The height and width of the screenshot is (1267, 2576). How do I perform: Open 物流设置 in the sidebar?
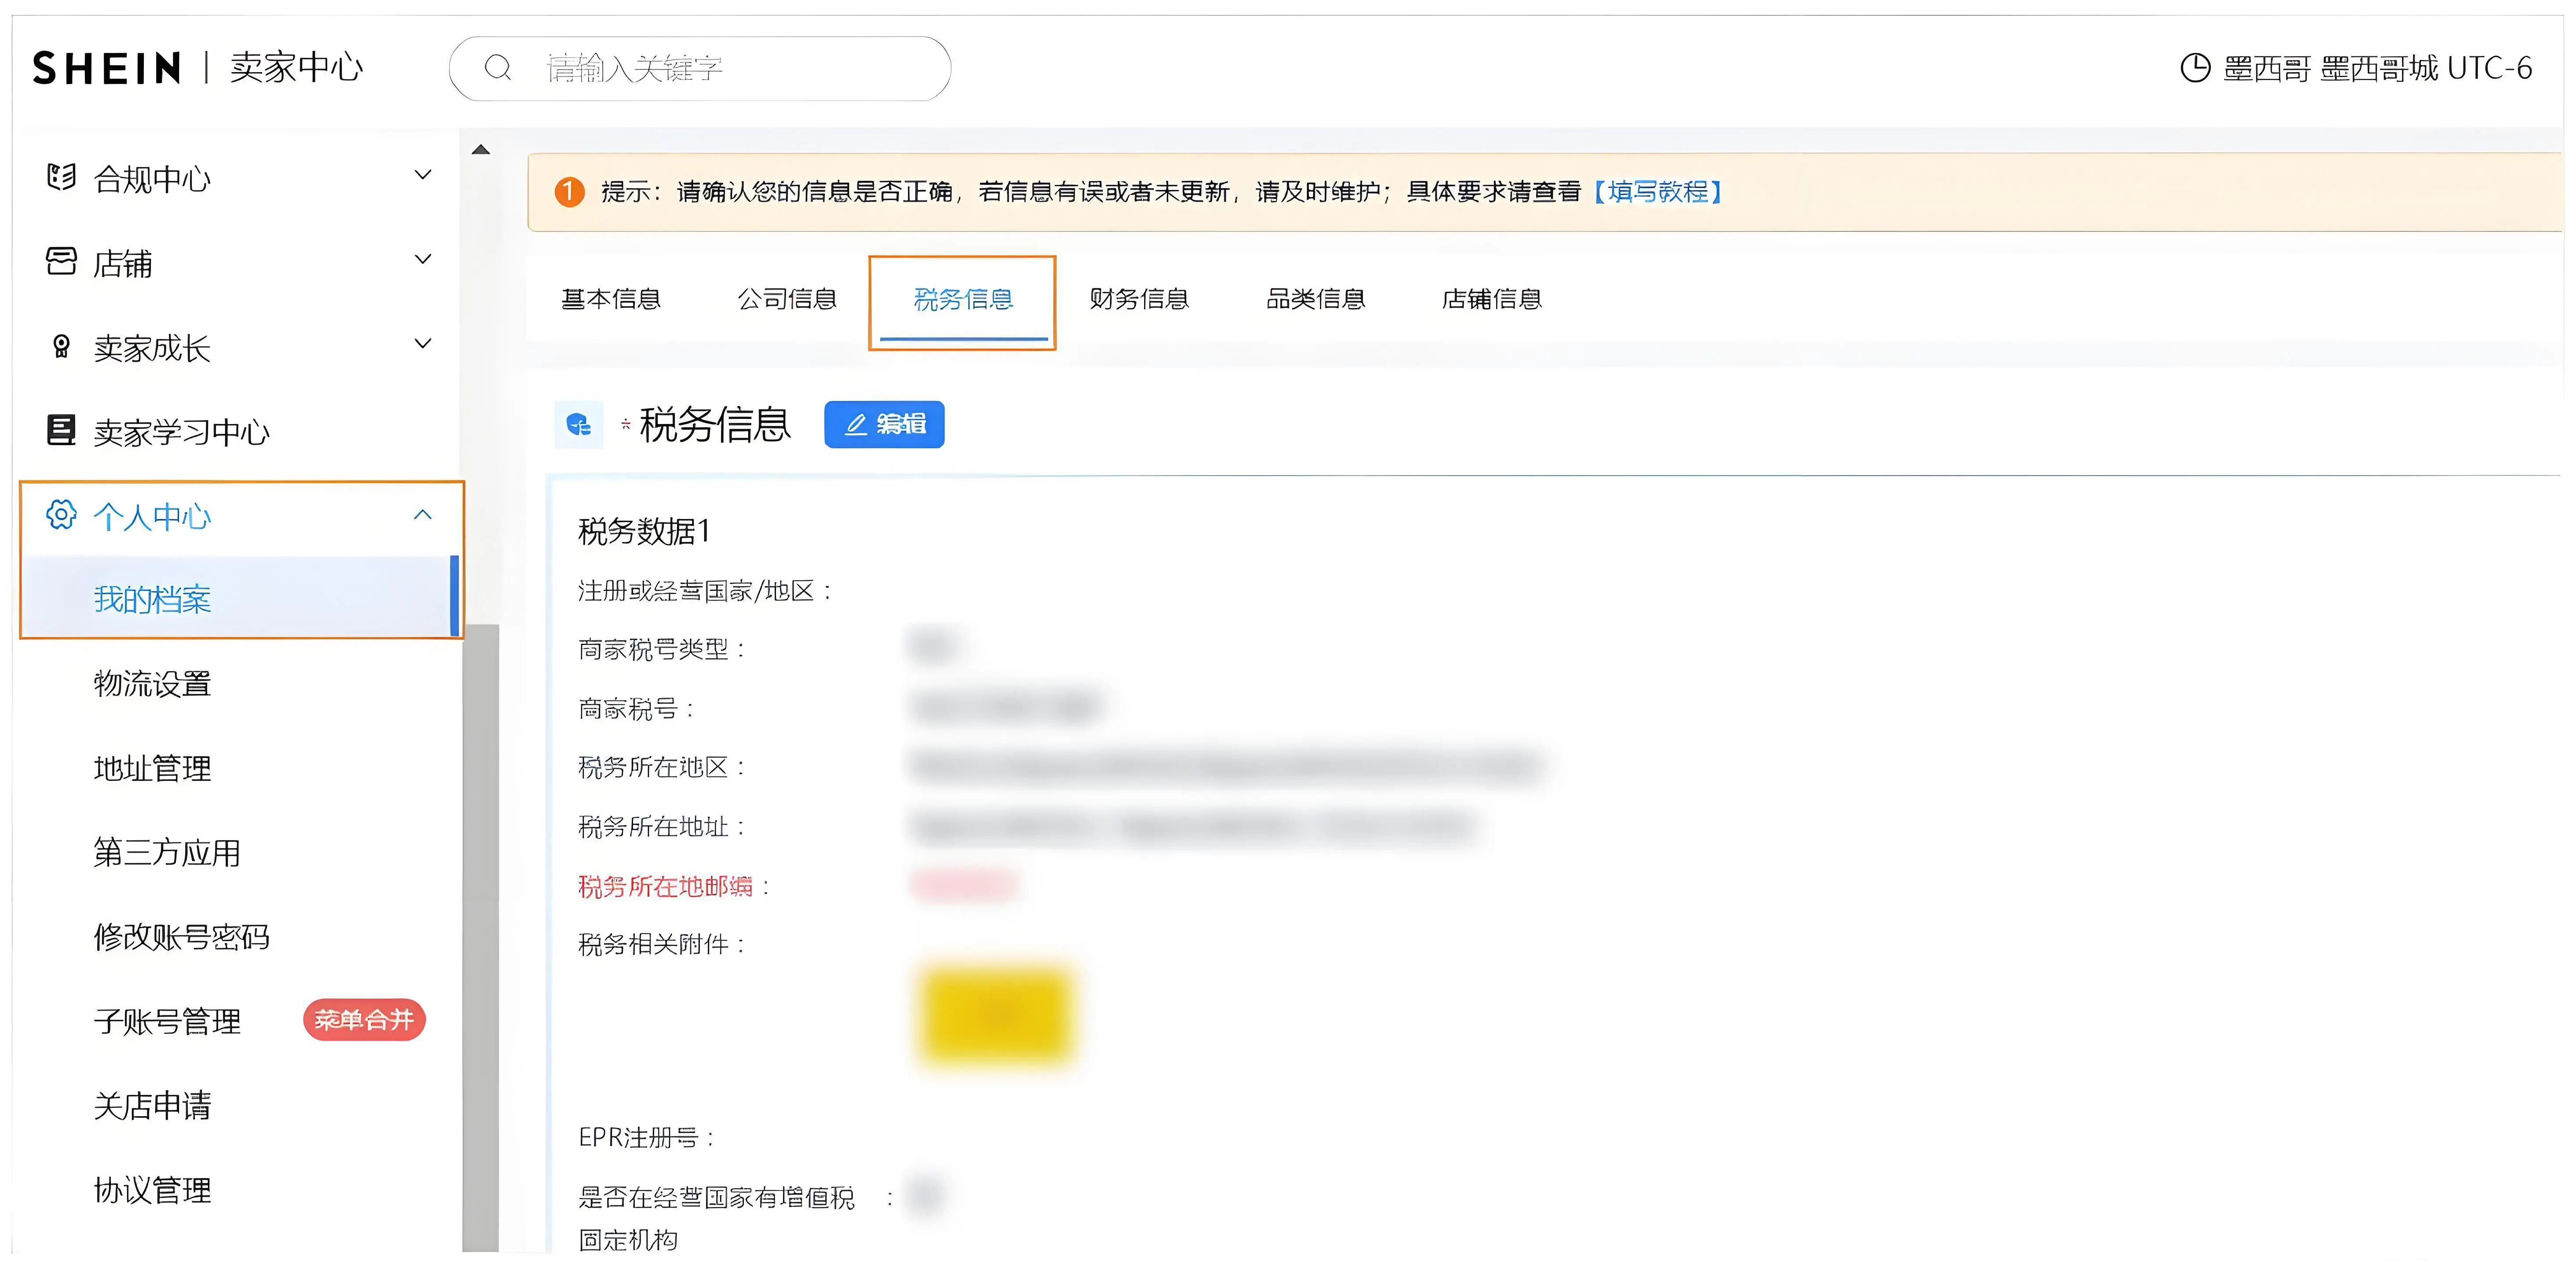[x=152, y=684]
